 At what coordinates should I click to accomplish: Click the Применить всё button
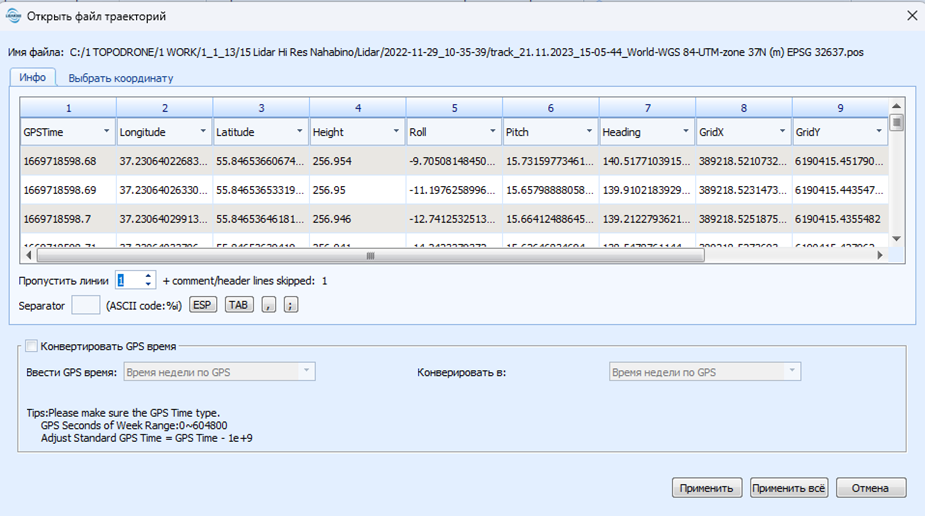tap(789, 488)
